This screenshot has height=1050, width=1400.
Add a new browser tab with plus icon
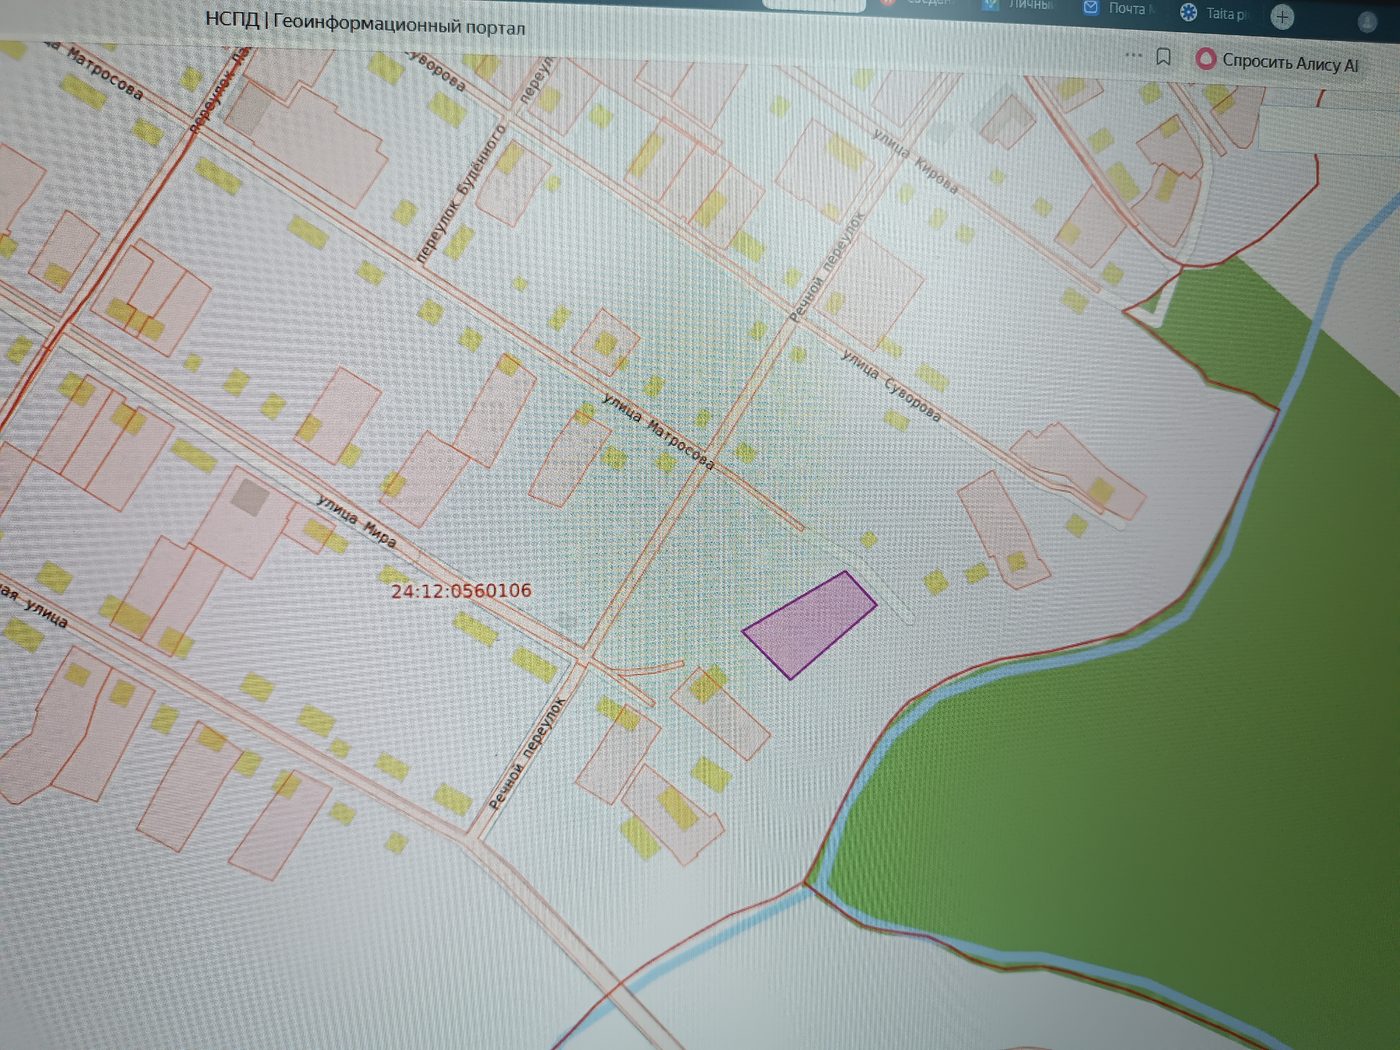[x=1282, y=16]
